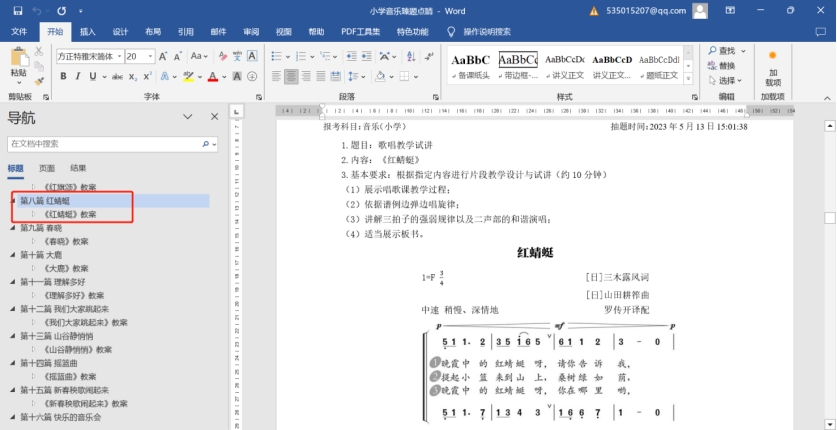Switch to the 页面 tab in navigation pane
837x430 pixels.
click(x=47, y=168)
